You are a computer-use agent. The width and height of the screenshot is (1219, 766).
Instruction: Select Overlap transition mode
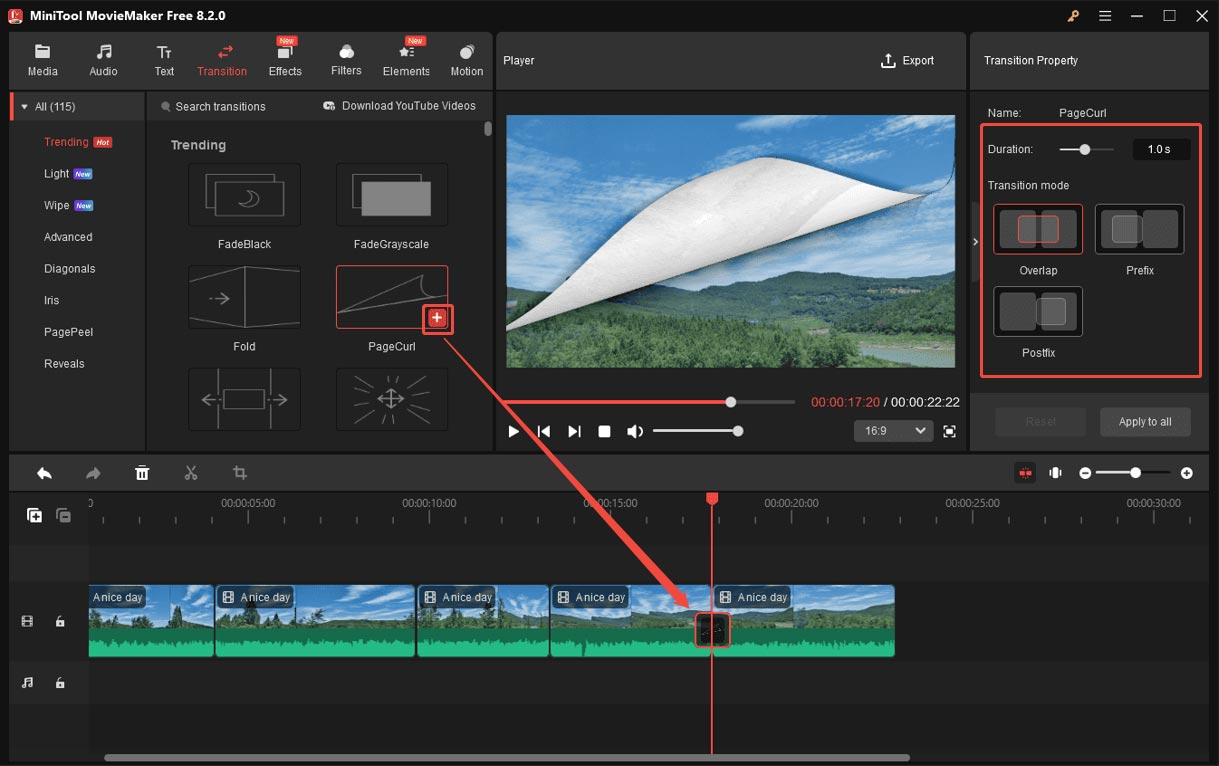pos(1038,230)
